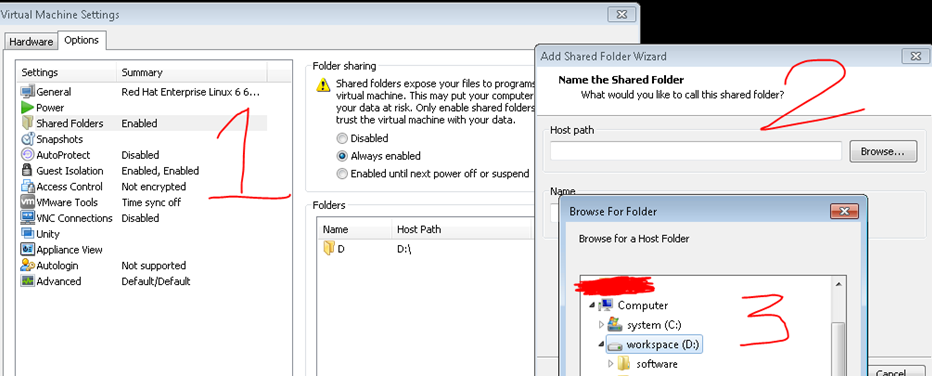Click the folder tree vertical scrollbar thumb
This screenshot has height=376, width=932.
pos(838,349)
